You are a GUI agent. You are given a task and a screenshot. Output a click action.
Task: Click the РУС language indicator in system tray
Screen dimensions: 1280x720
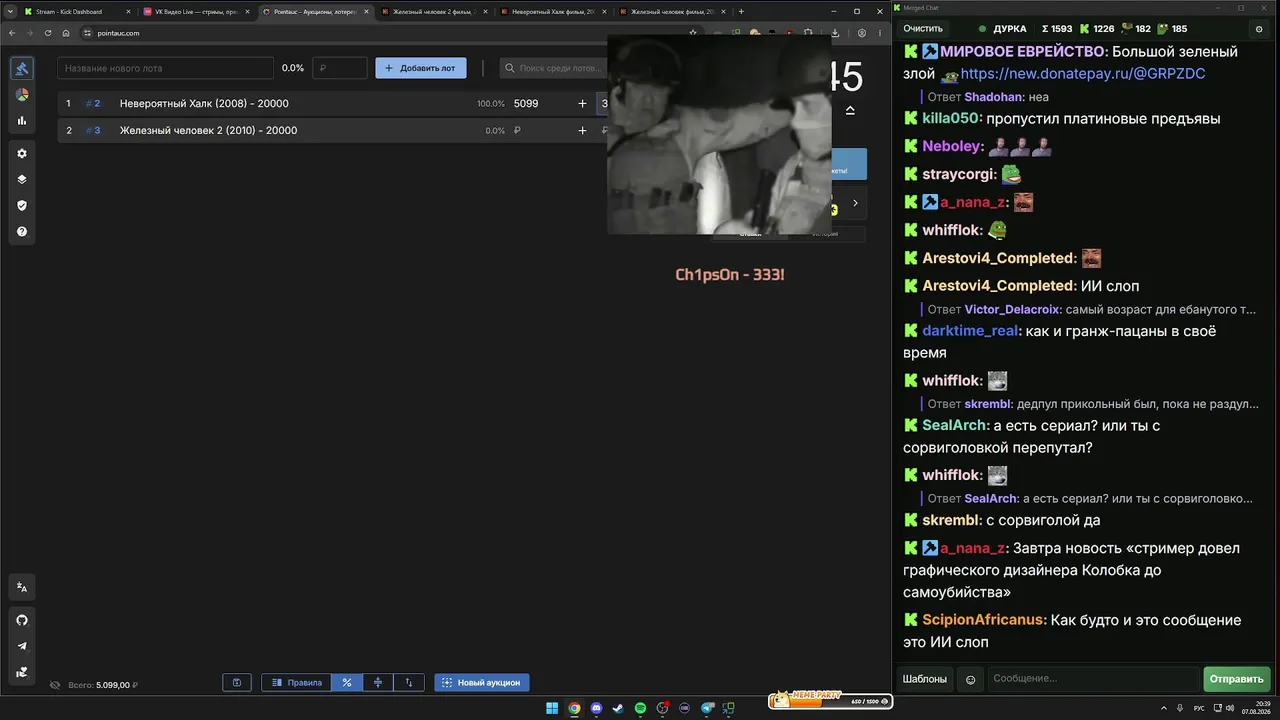coord(1199,708)
